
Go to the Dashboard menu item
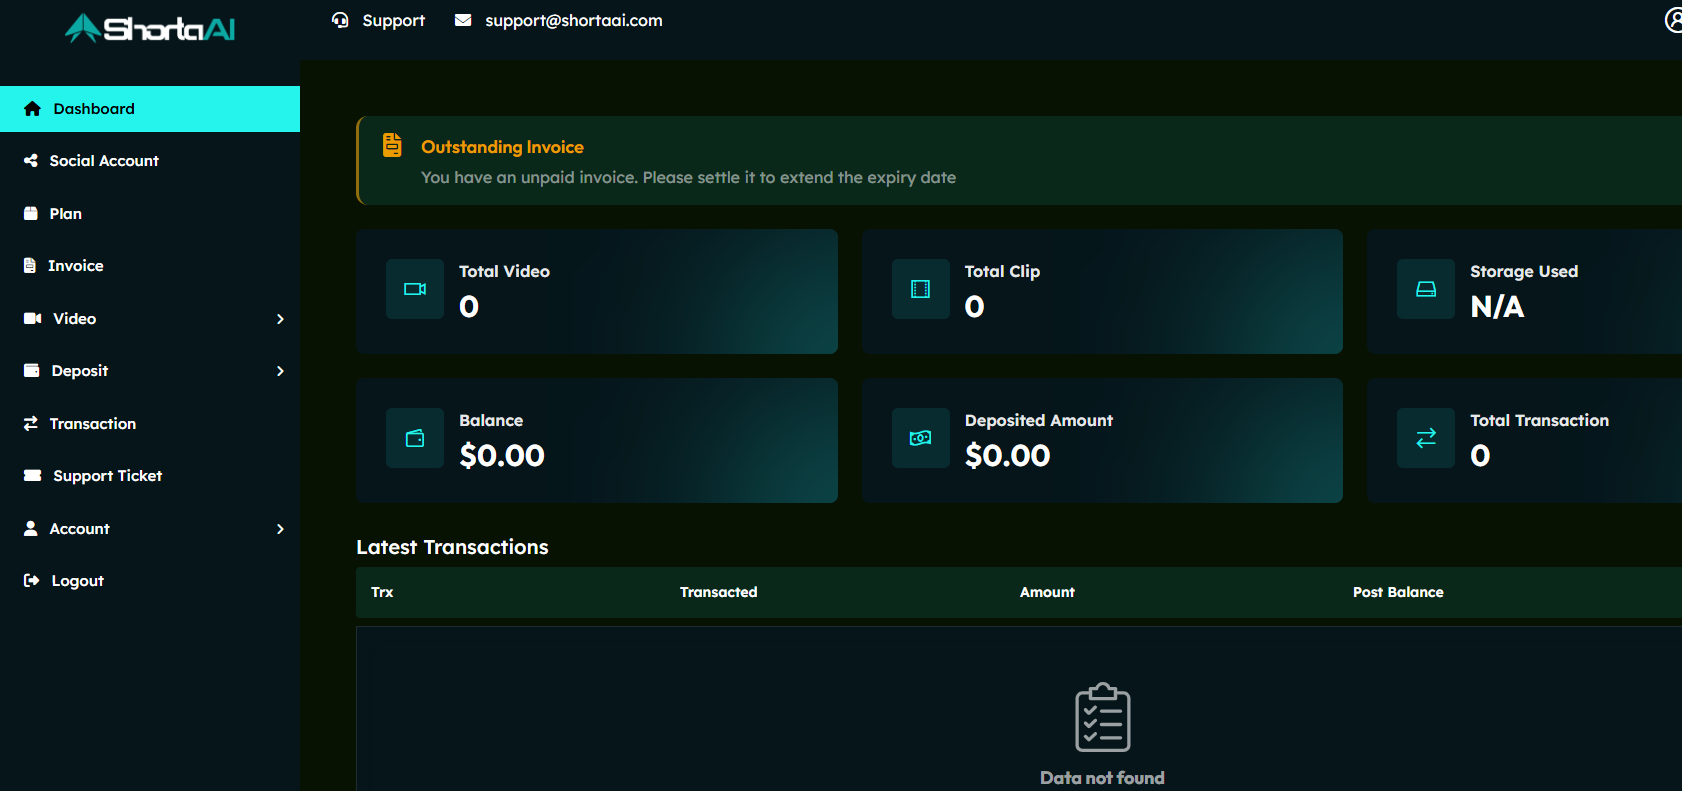pos(150,109)
